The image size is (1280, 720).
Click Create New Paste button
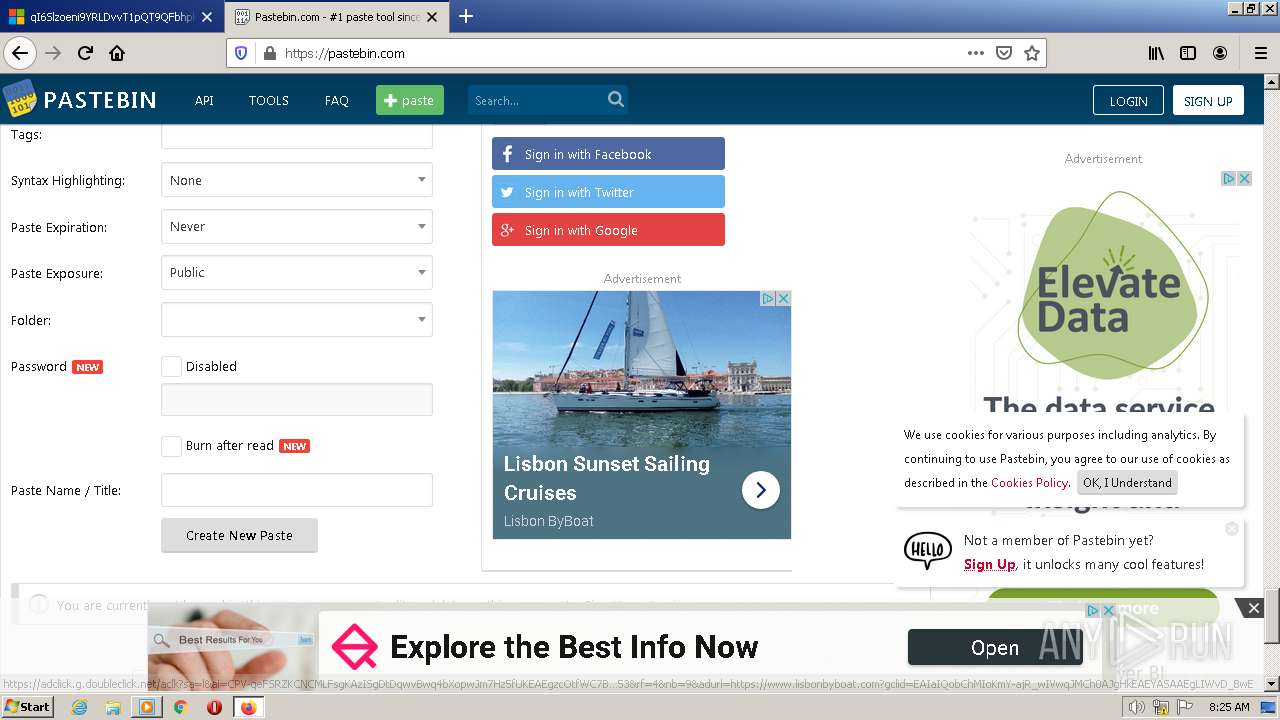pos(239,535)
